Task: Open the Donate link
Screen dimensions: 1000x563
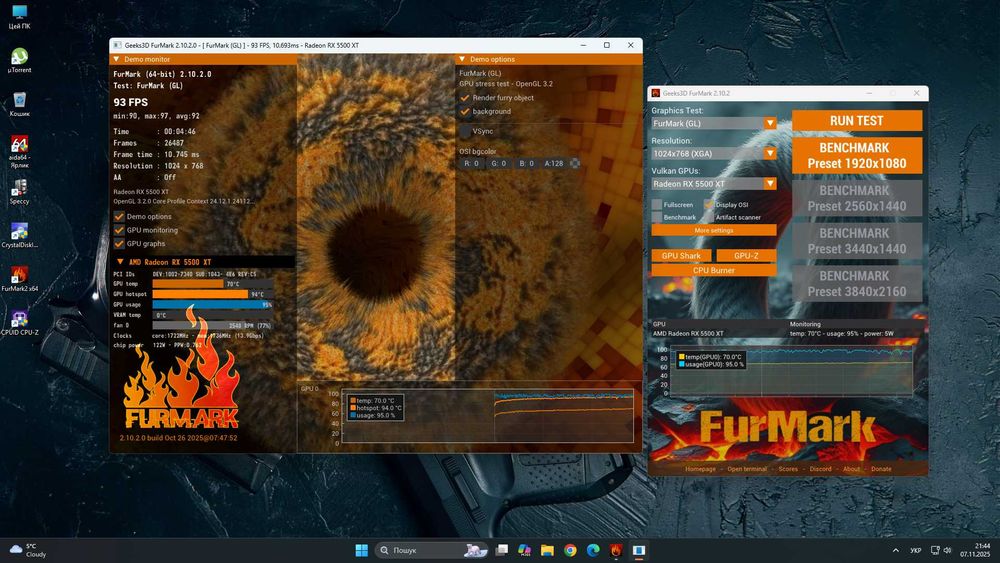Action: [x=881, y=469]
